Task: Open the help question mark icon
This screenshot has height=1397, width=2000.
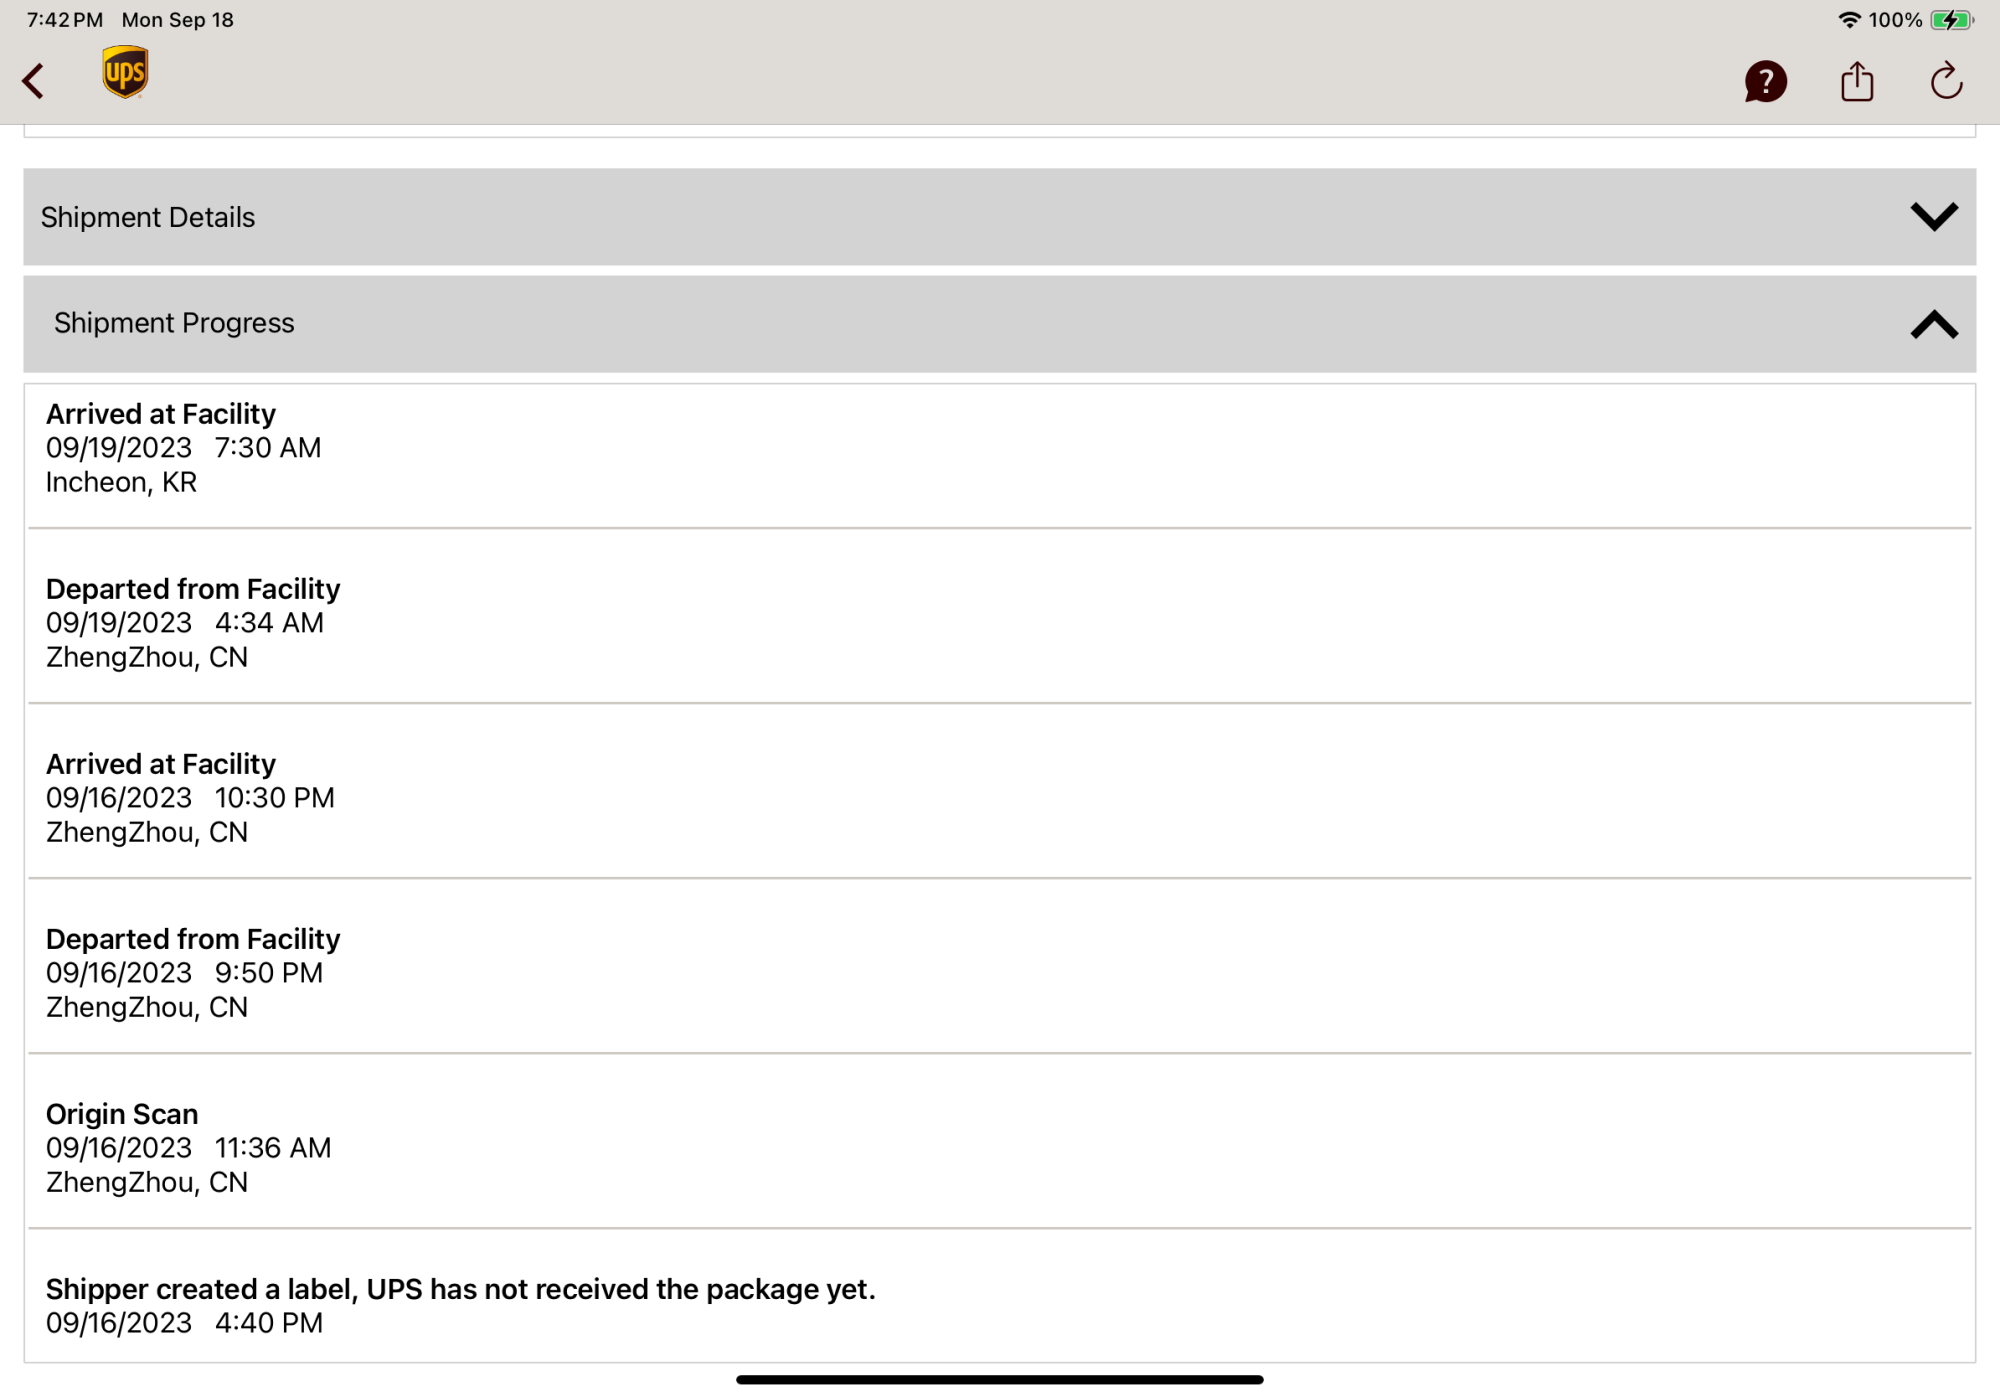Action: pos(1765,82)
